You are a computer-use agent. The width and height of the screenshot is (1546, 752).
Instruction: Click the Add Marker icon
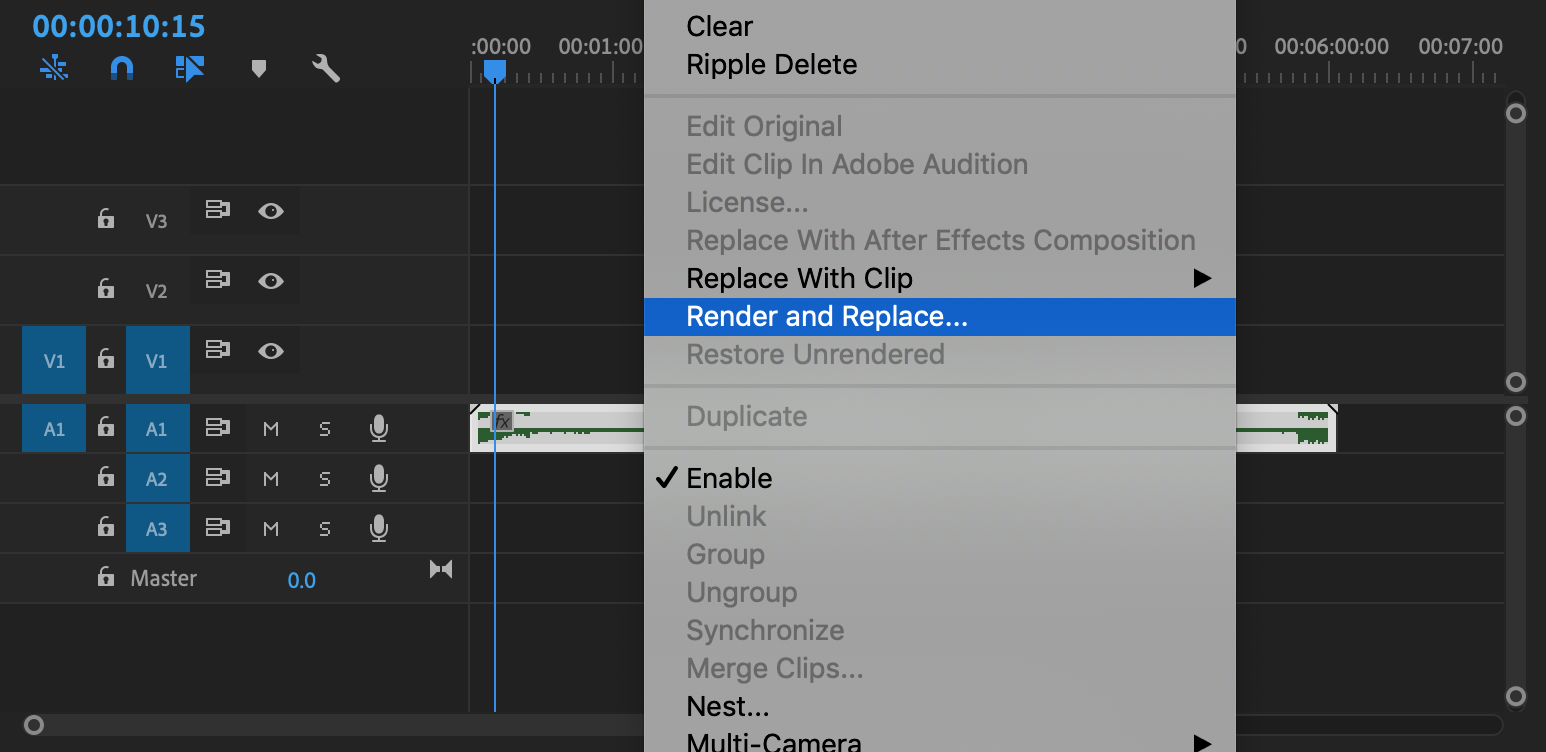(x=259, y=68)
